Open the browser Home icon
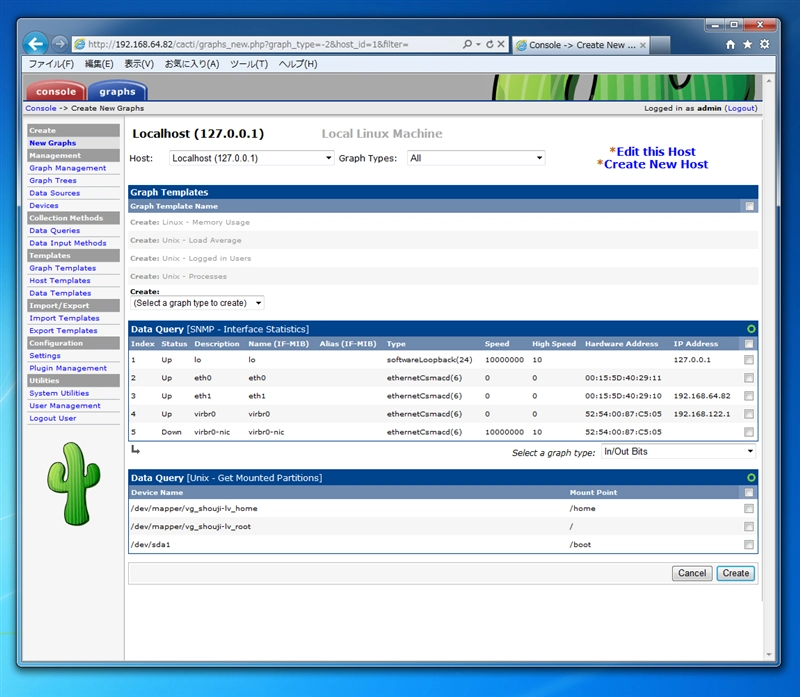 click(731, 44)
